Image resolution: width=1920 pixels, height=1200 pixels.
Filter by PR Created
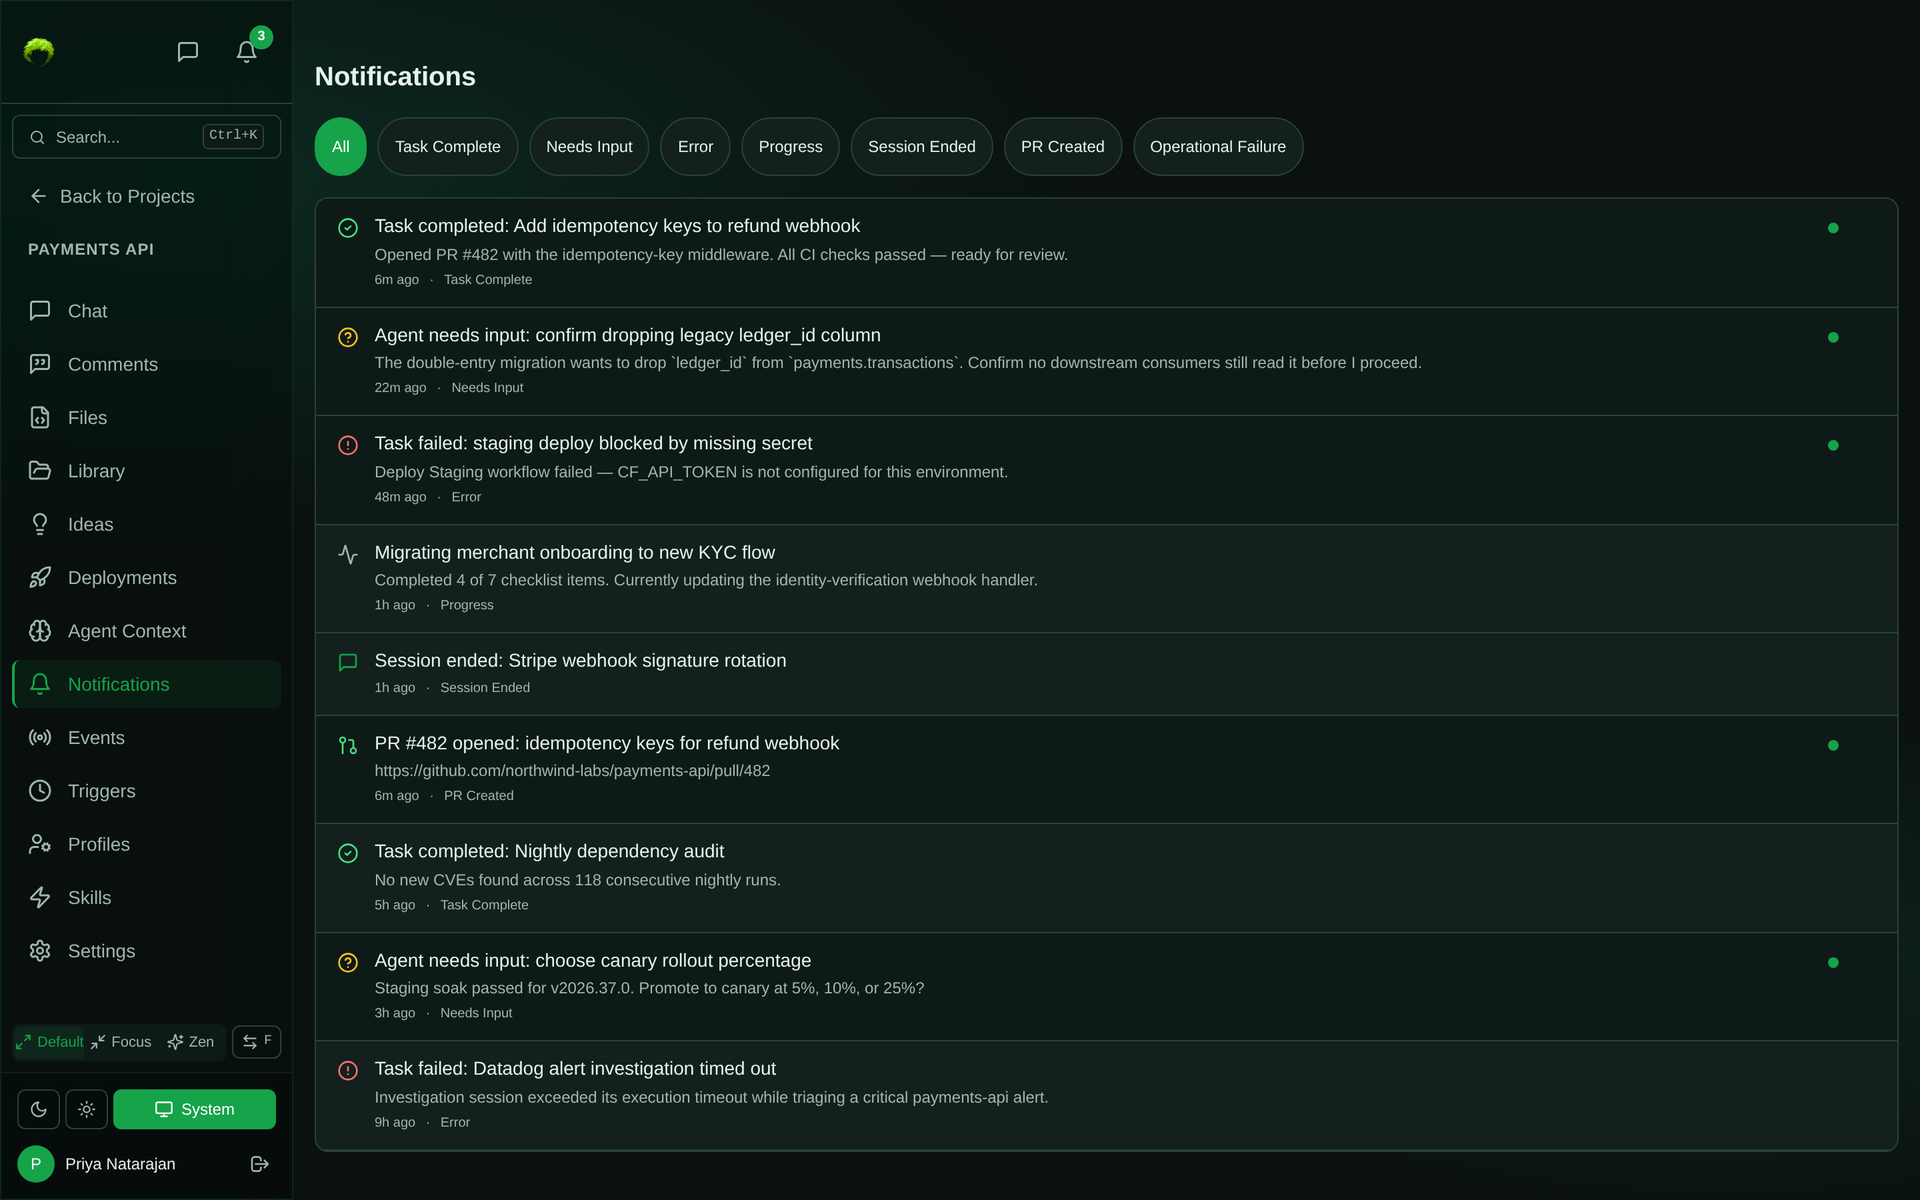pyautogui.click(x=1062, y=147)
